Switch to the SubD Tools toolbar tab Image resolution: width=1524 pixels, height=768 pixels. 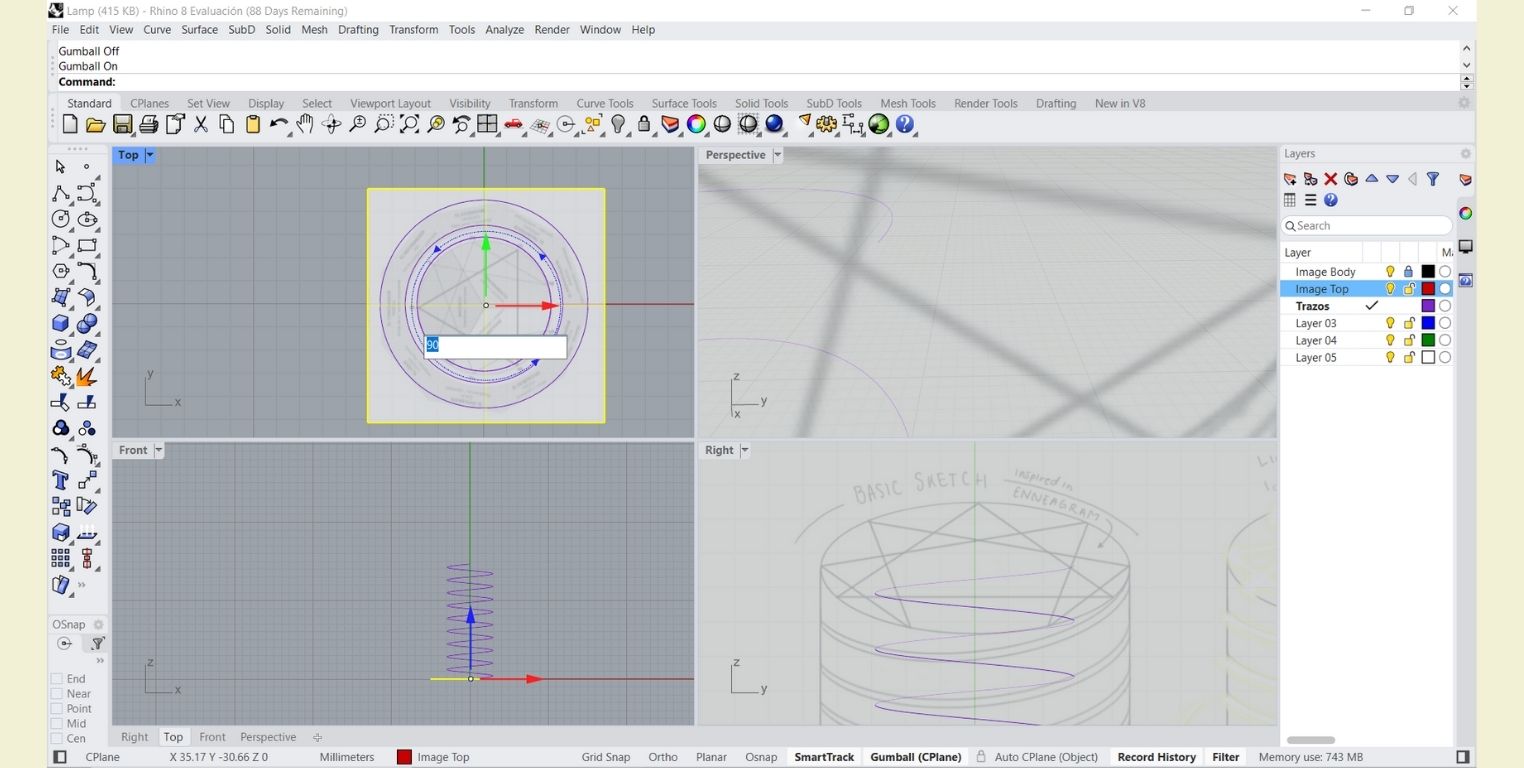[834, 103]
